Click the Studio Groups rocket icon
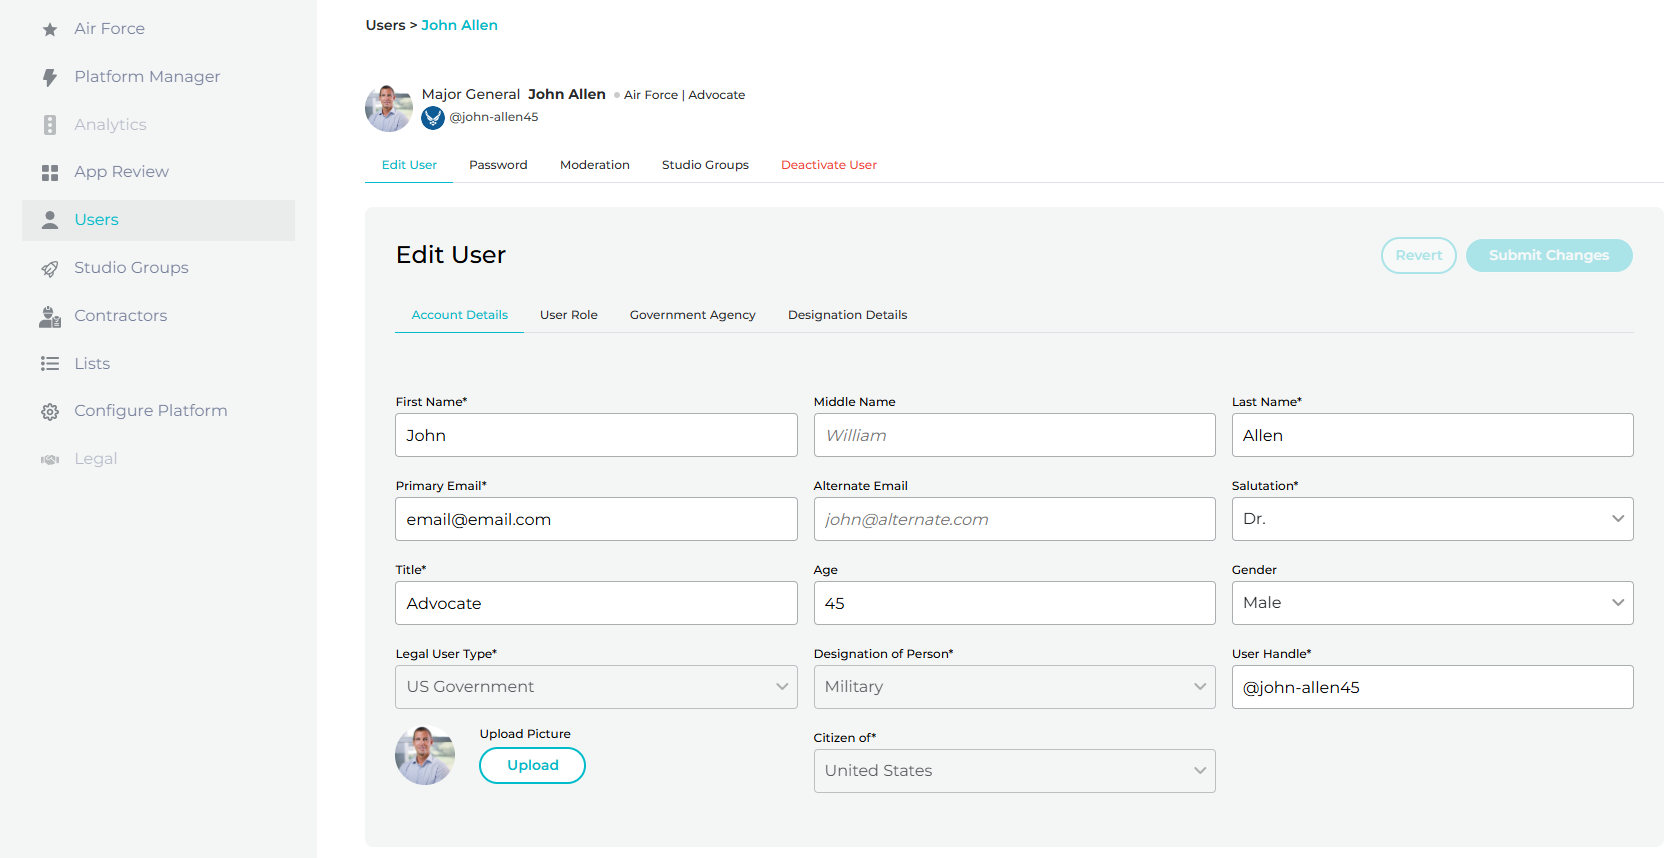1672x858 pixels. pyautogui.click(x=50, y=268)
